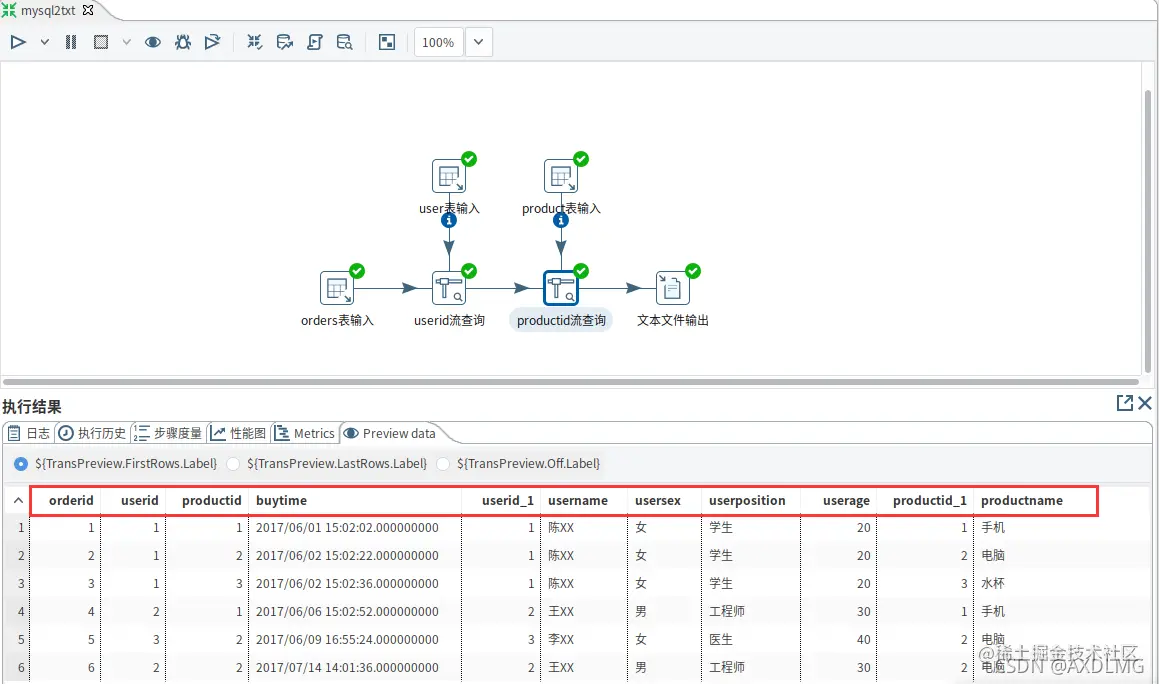Viewport: 1159px width, 684px height.
Task: Select userid流查询 step icon
Action: click(449, 288)
